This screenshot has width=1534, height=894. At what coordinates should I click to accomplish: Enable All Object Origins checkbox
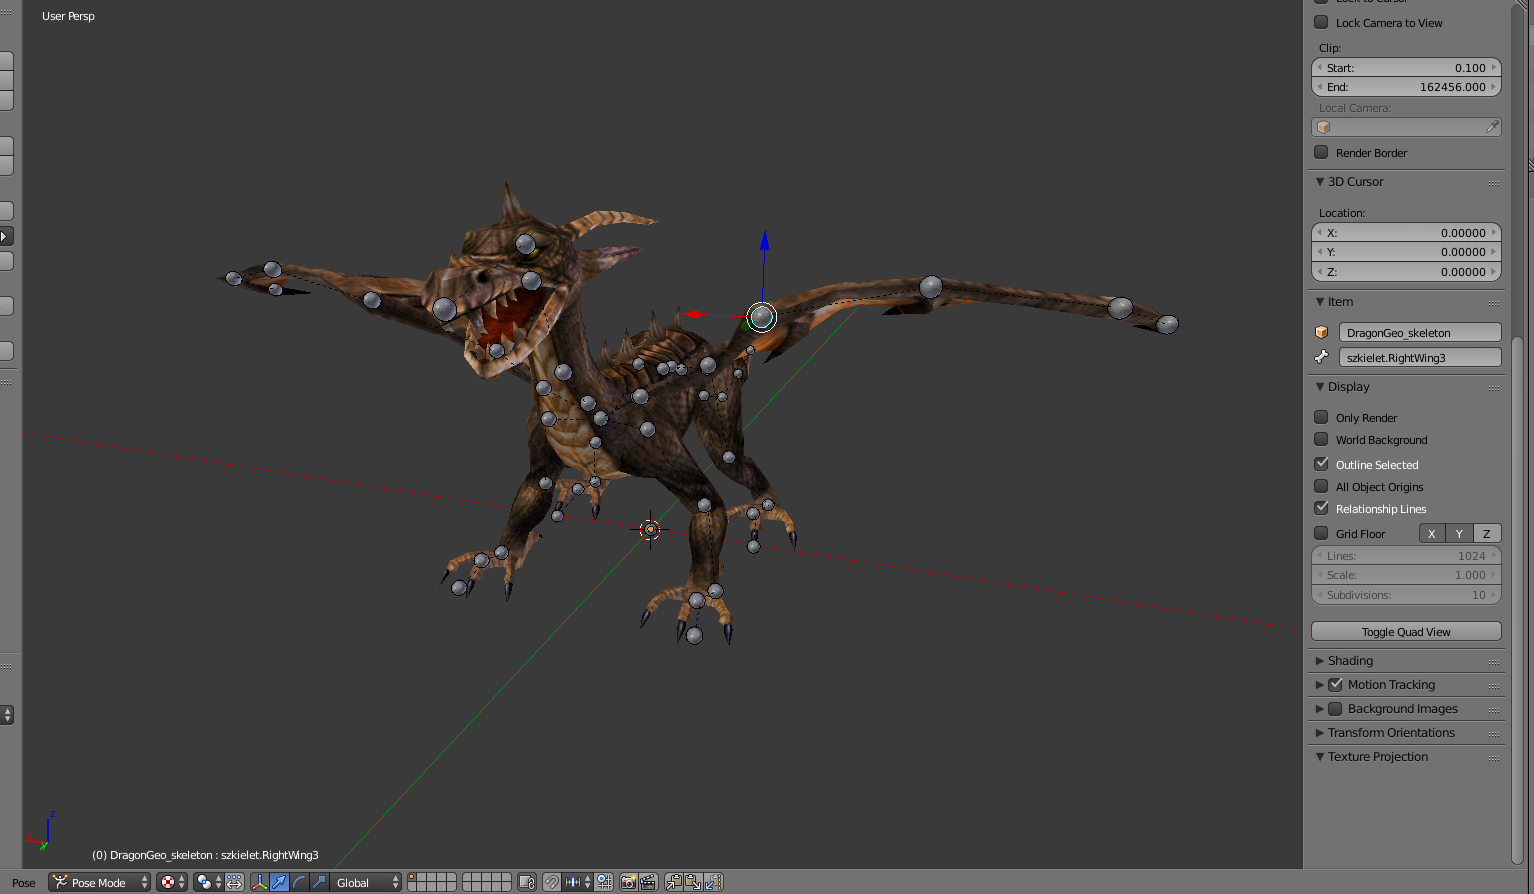pyautogui.click(x=1321, y=486)
